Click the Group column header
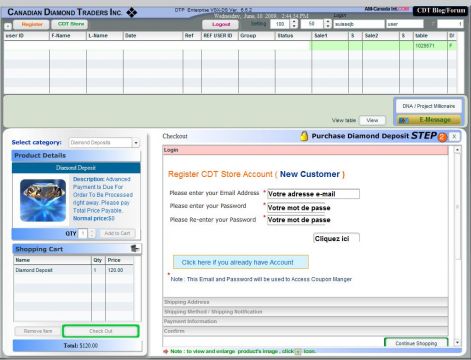The image size is (471, 360). [x=257, y=36]
